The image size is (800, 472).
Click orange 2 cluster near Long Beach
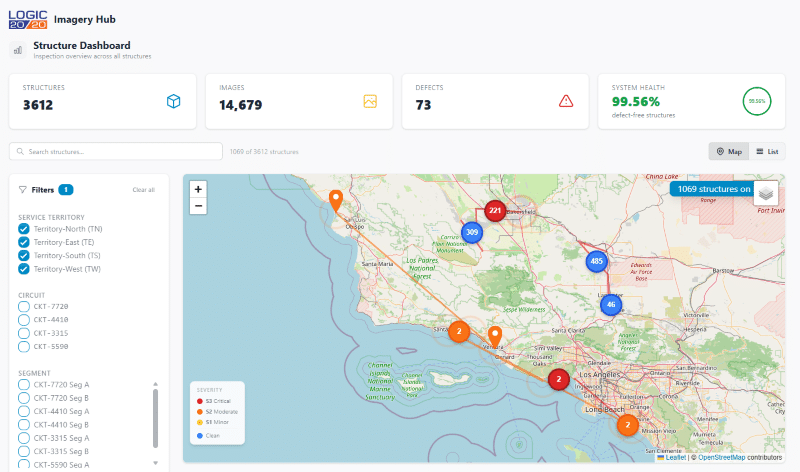point(628,425)
